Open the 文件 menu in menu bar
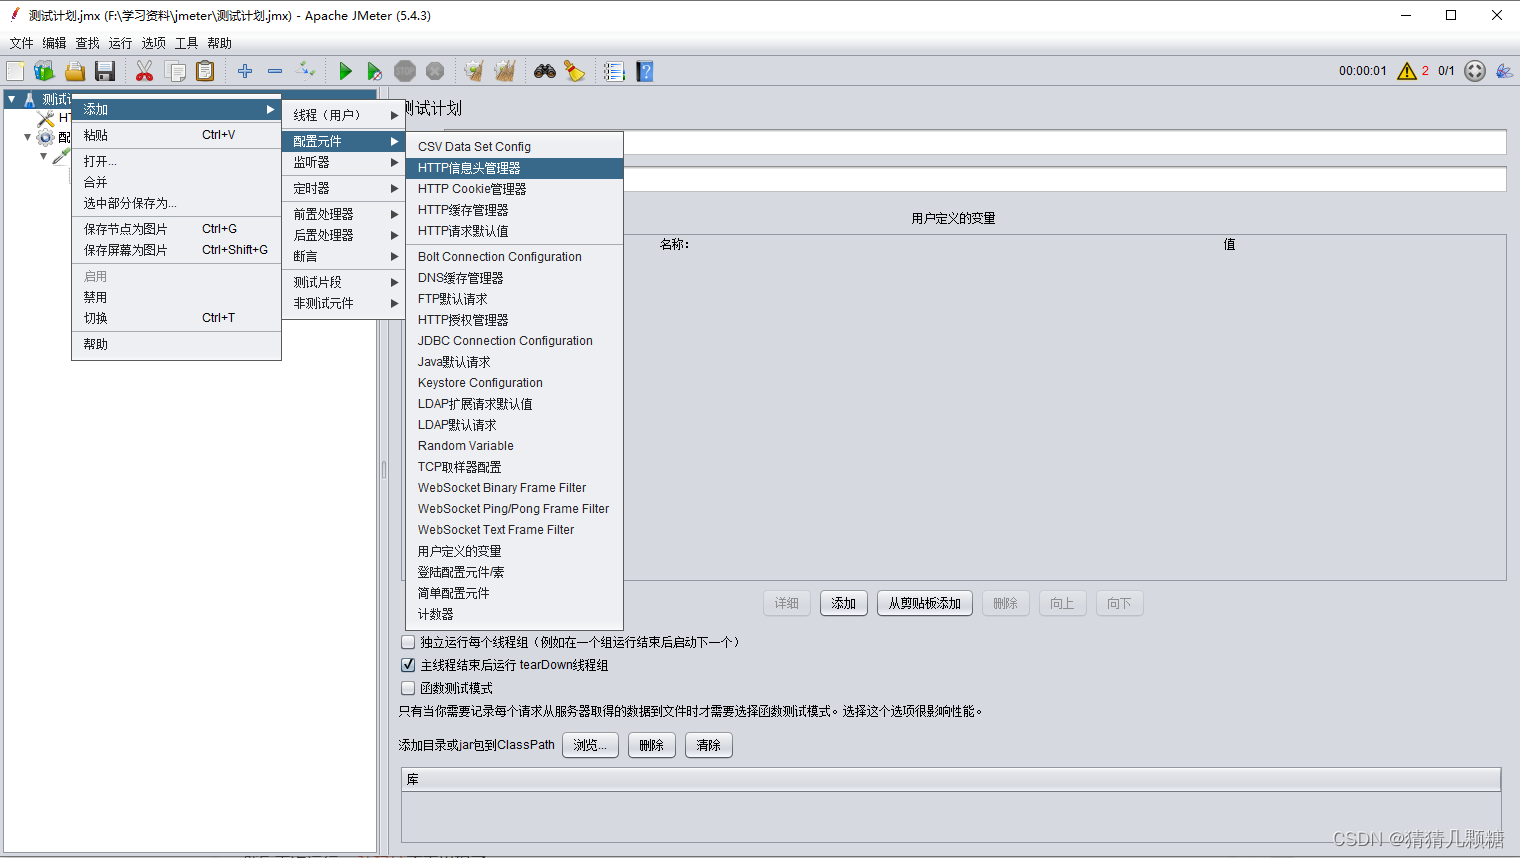The width and height of the screenshot is (1520, 858). point(22,43)
